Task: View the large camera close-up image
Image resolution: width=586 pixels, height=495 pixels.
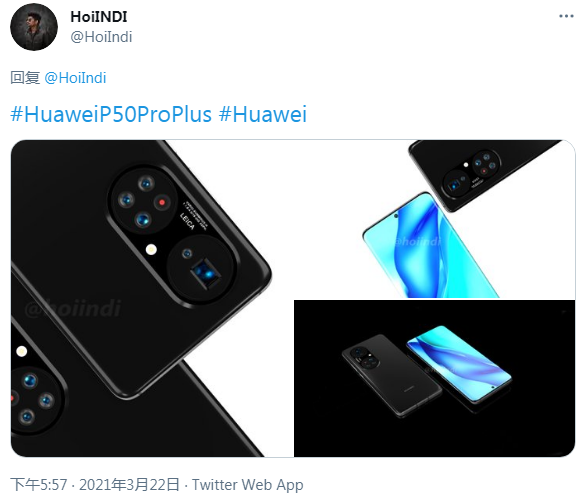Action: click(151, 298)
